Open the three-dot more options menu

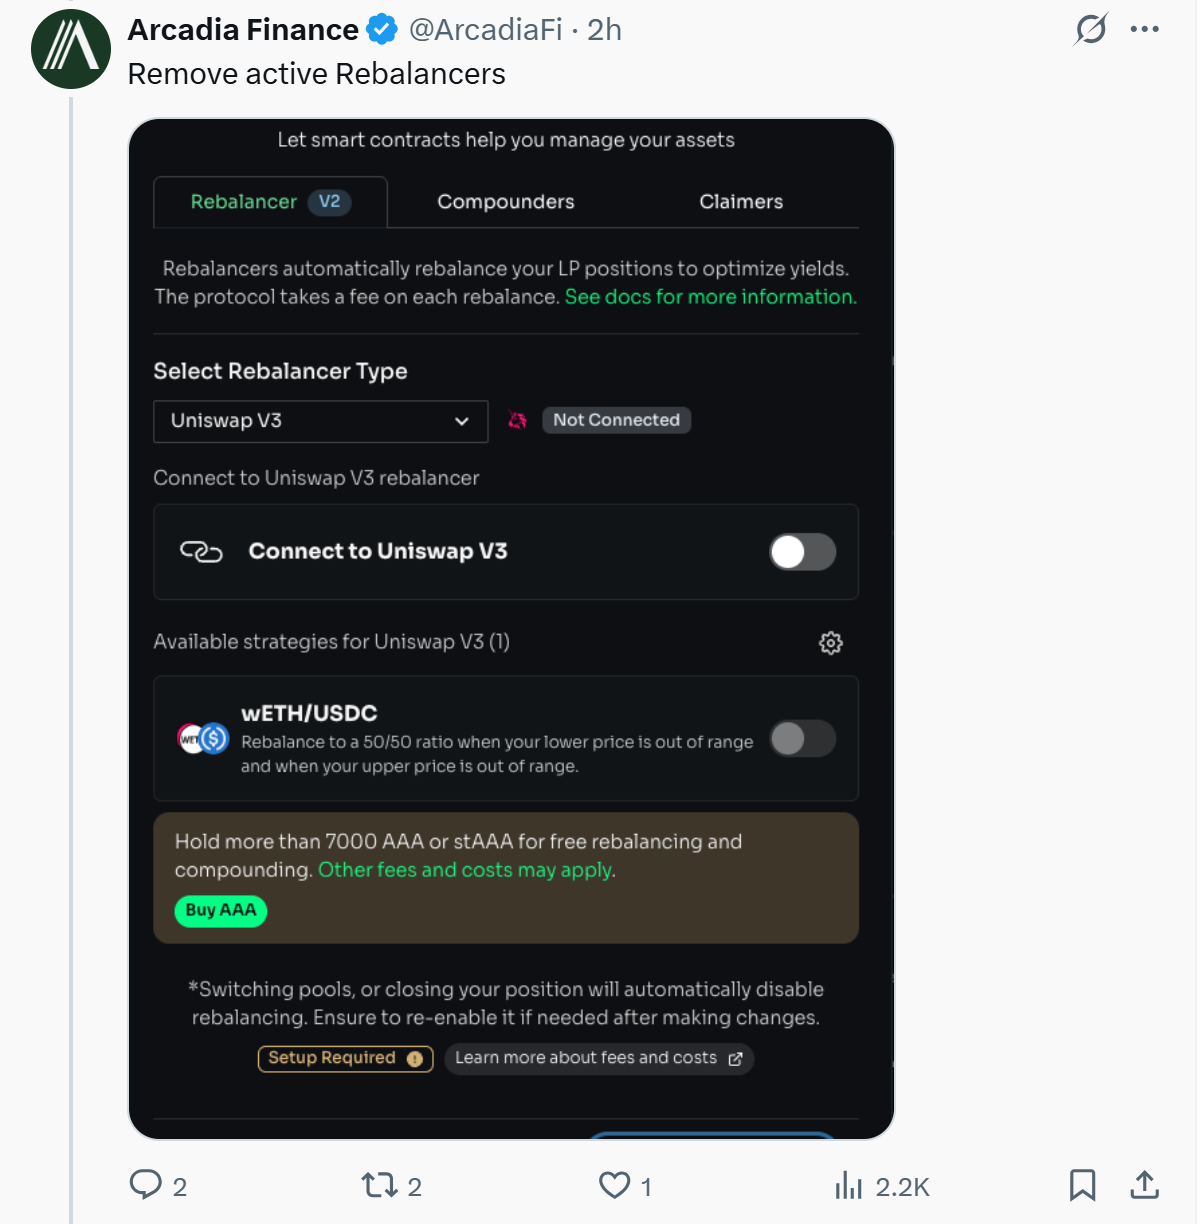(x=1144, y=29)
